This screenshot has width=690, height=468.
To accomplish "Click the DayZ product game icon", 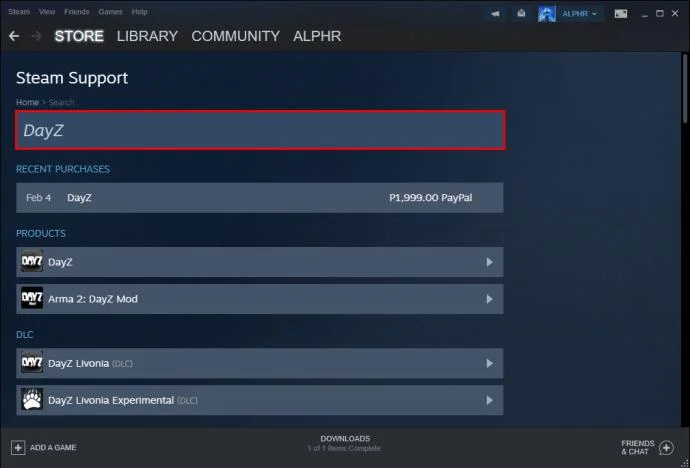I will pos(32,262).
